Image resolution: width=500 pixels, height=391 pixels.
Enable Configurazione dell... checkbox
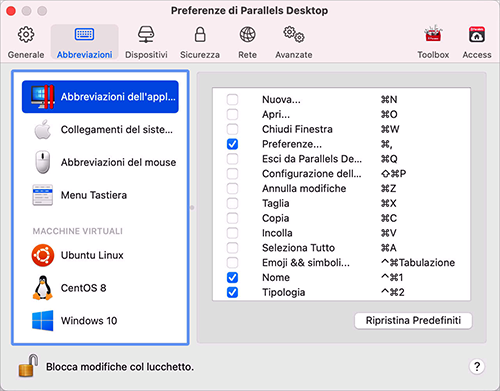coord(232,174)
